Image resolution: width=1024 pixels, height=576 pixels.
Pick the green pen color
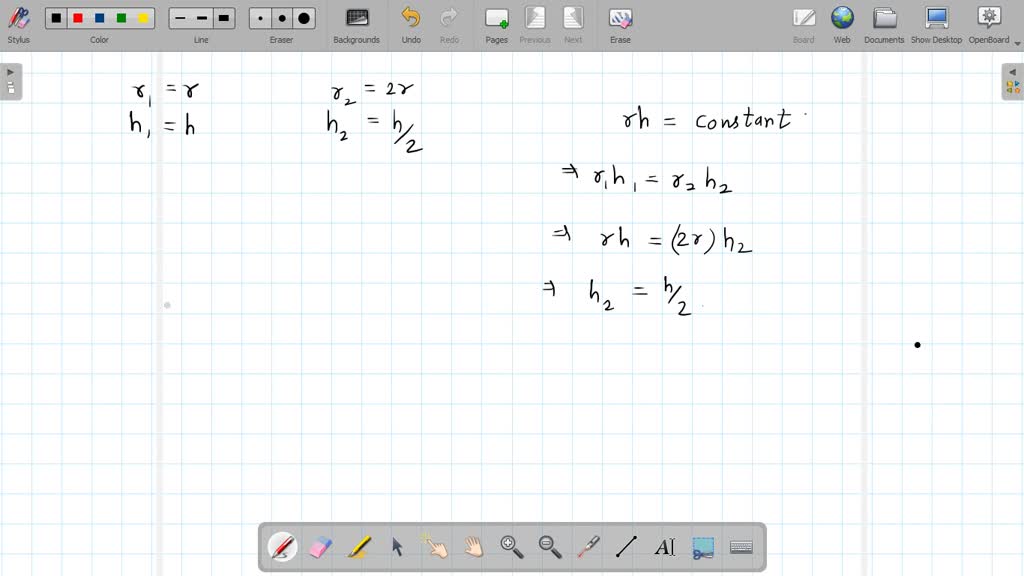pyautogui.click(x=121, y=18)
